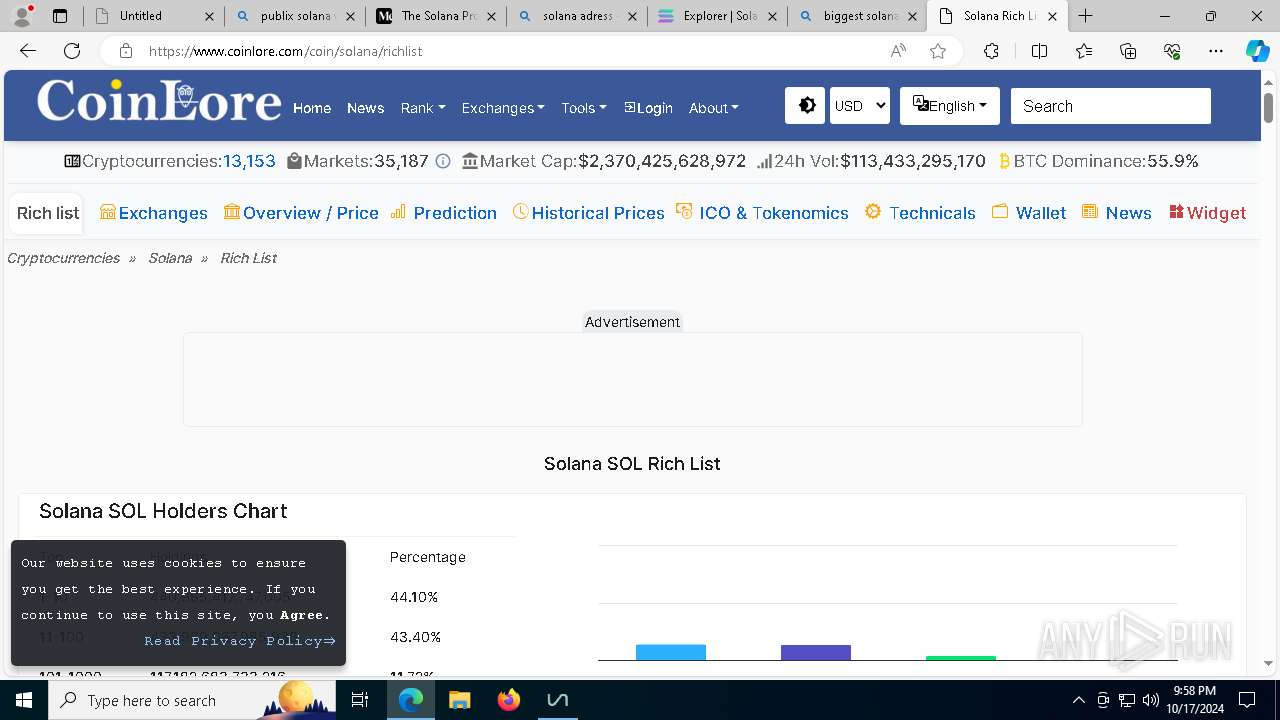Image resolution: width=1280 pixels, height=720 pixels.
Task: Open Firefox from the taskbar
Action: [509, 700]
